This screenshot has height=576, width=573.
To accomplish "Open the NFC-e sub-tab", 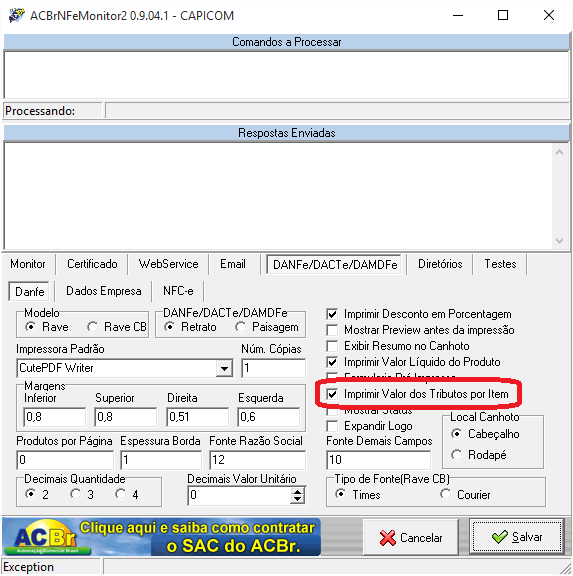I will coord(178,291).
